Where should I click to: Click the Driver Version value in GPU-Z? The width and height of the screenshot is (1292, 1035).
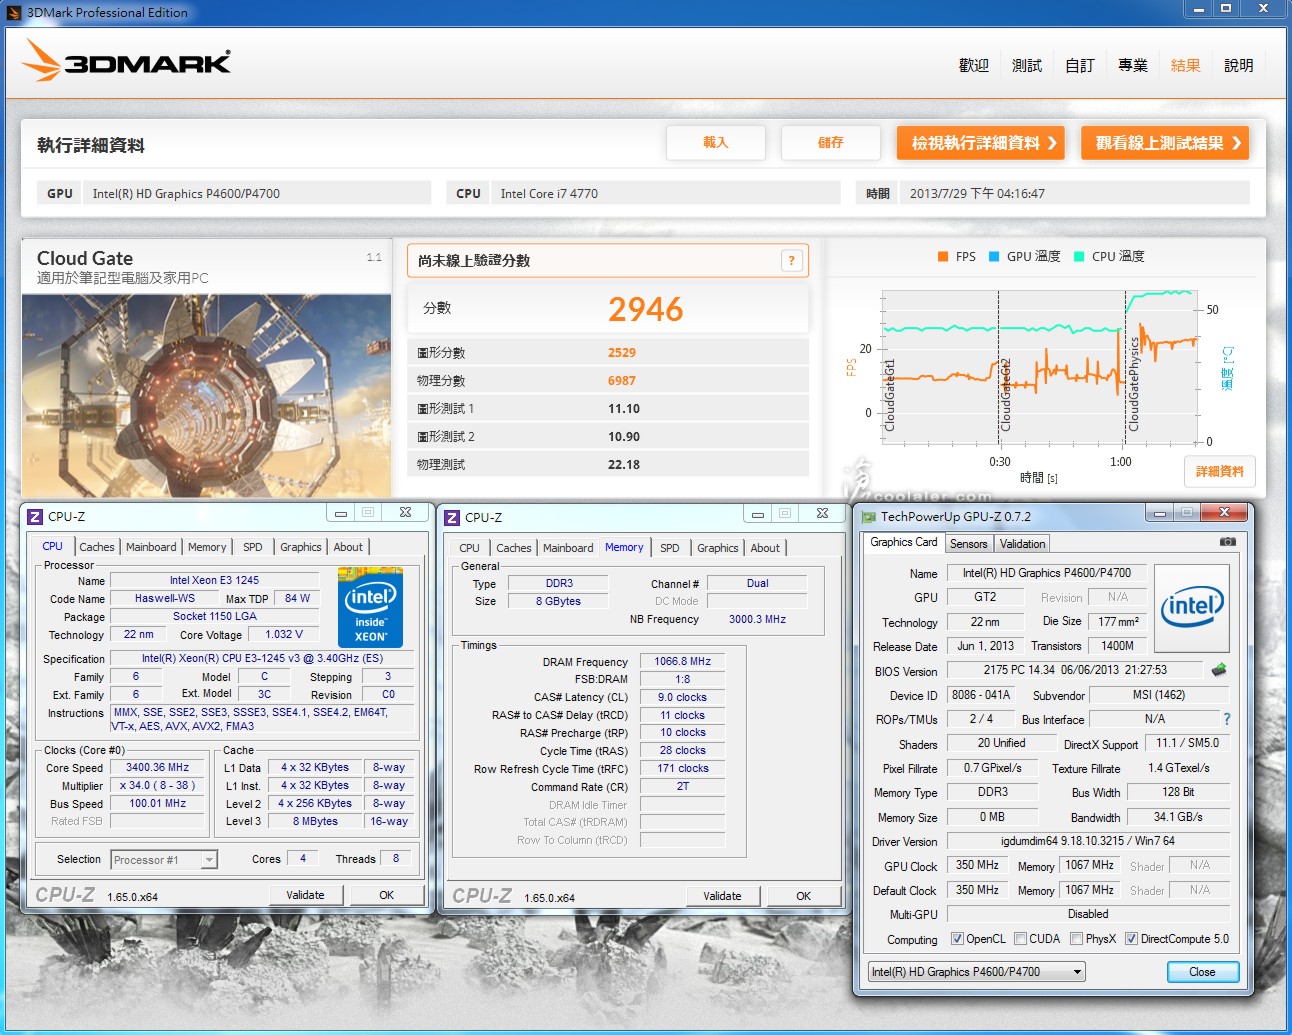pyautogui.click(x=1088, y=841)
